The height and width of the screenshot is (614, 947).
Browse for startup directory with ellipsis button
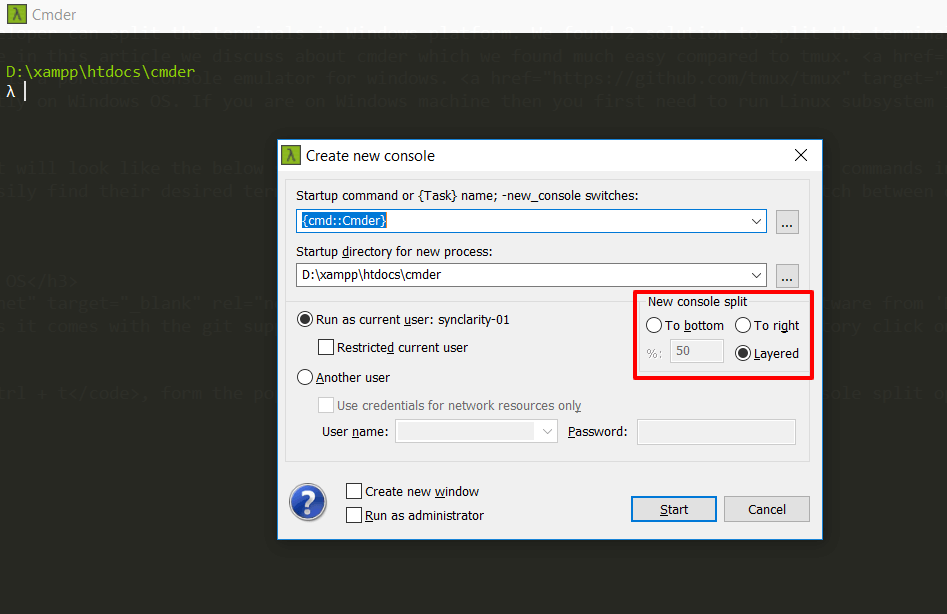(787, 276)
